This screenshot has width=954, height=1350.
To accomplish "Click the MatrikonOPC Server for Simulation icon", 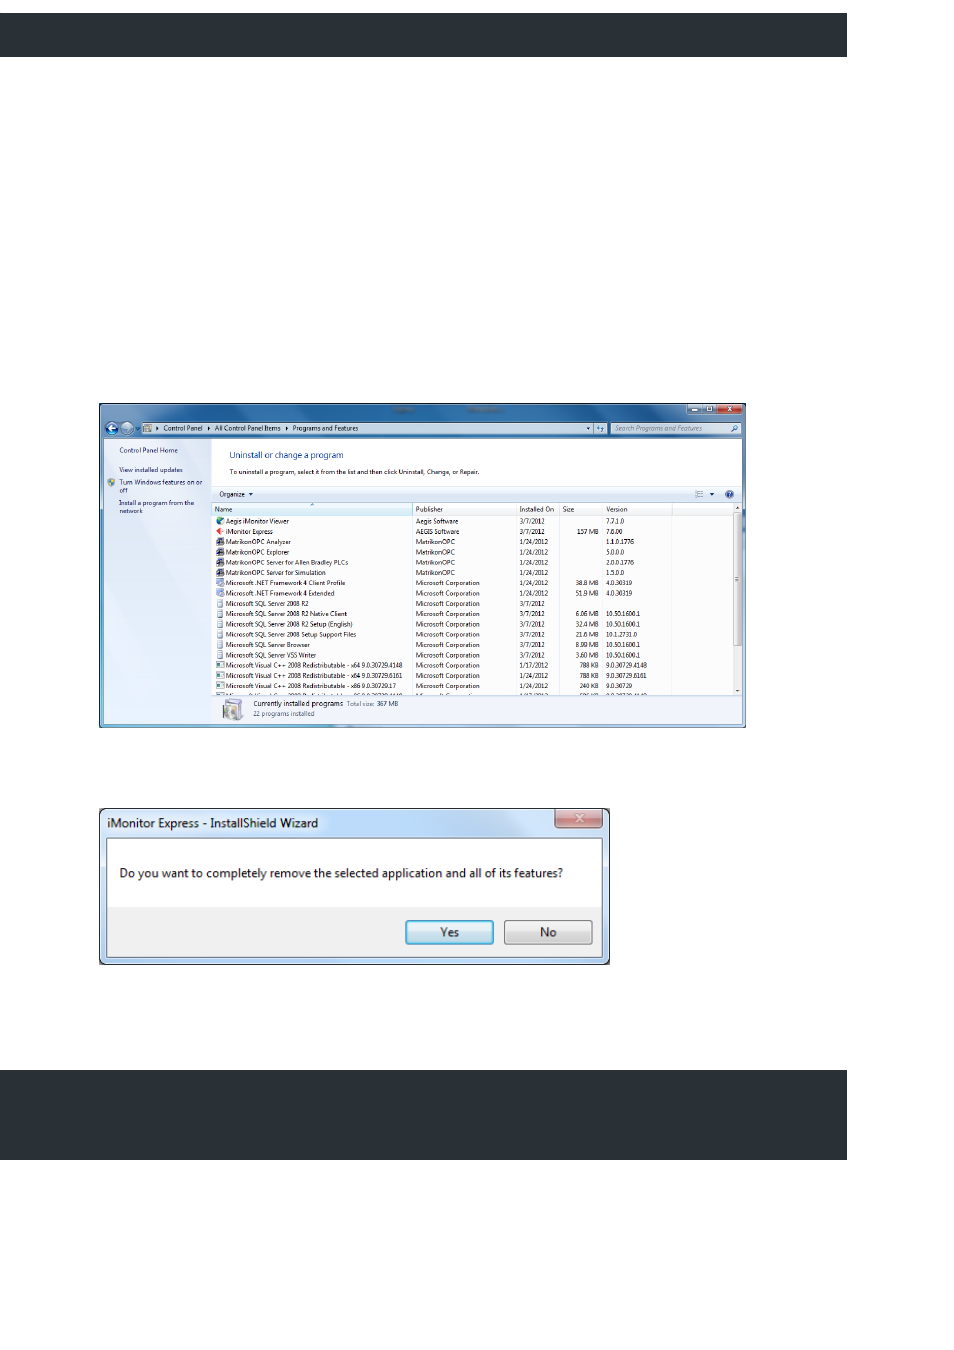I will pyautogui.click(x=220, y=572).
